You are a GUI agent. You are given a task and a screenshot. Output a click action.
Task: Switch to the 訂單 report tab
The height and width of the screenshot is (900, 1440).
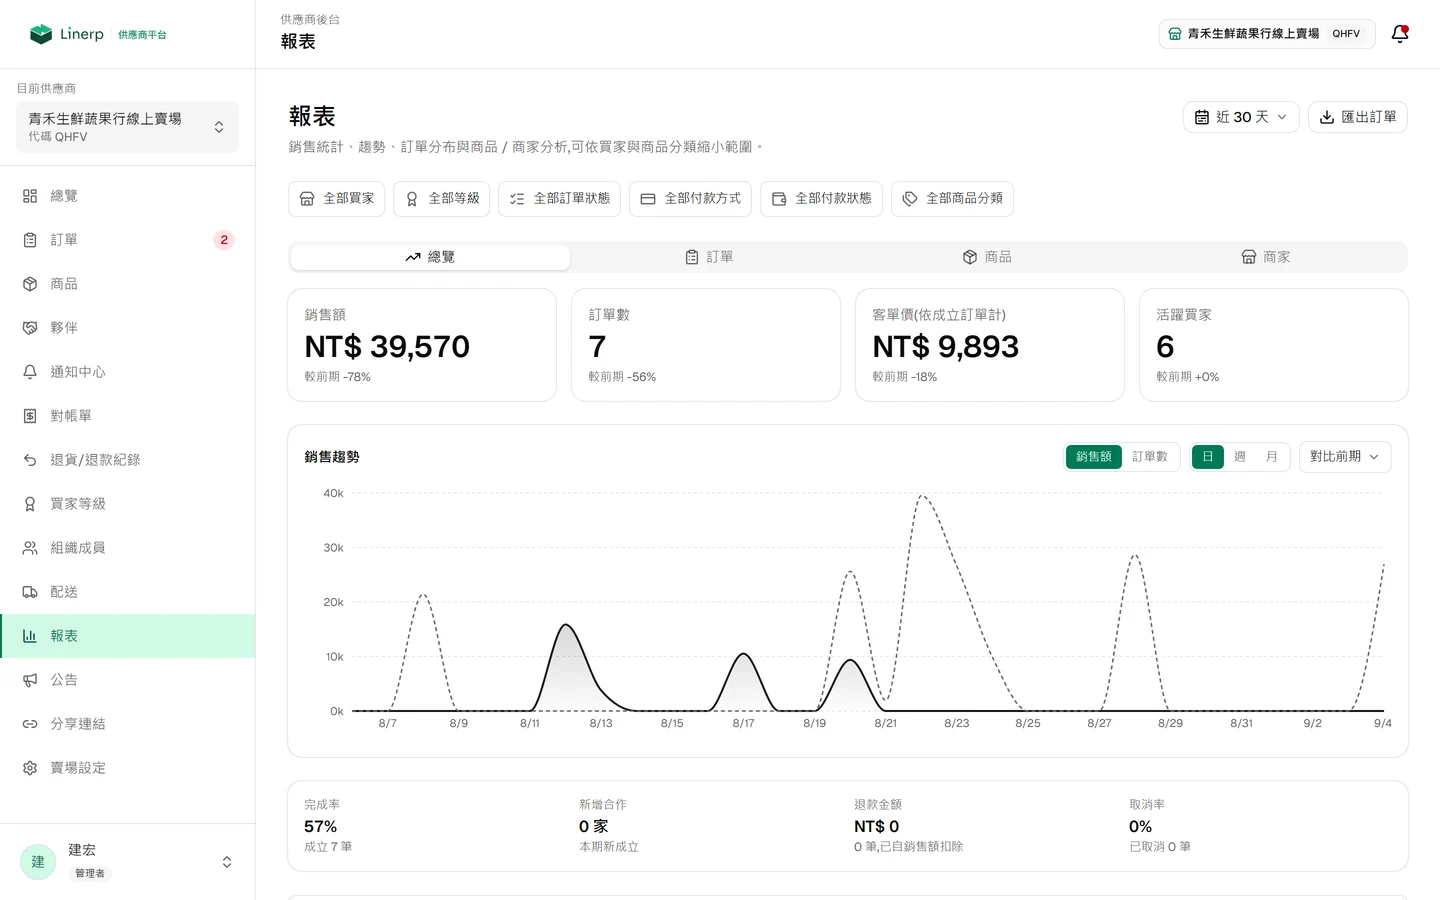(709, 257)
